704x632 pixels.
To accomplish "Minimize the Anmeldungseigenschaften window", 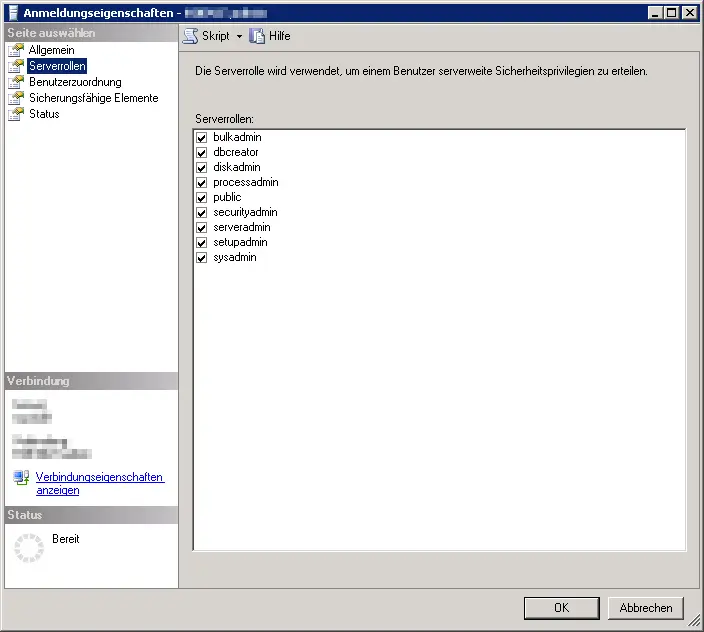I will [x=655, y=13].
